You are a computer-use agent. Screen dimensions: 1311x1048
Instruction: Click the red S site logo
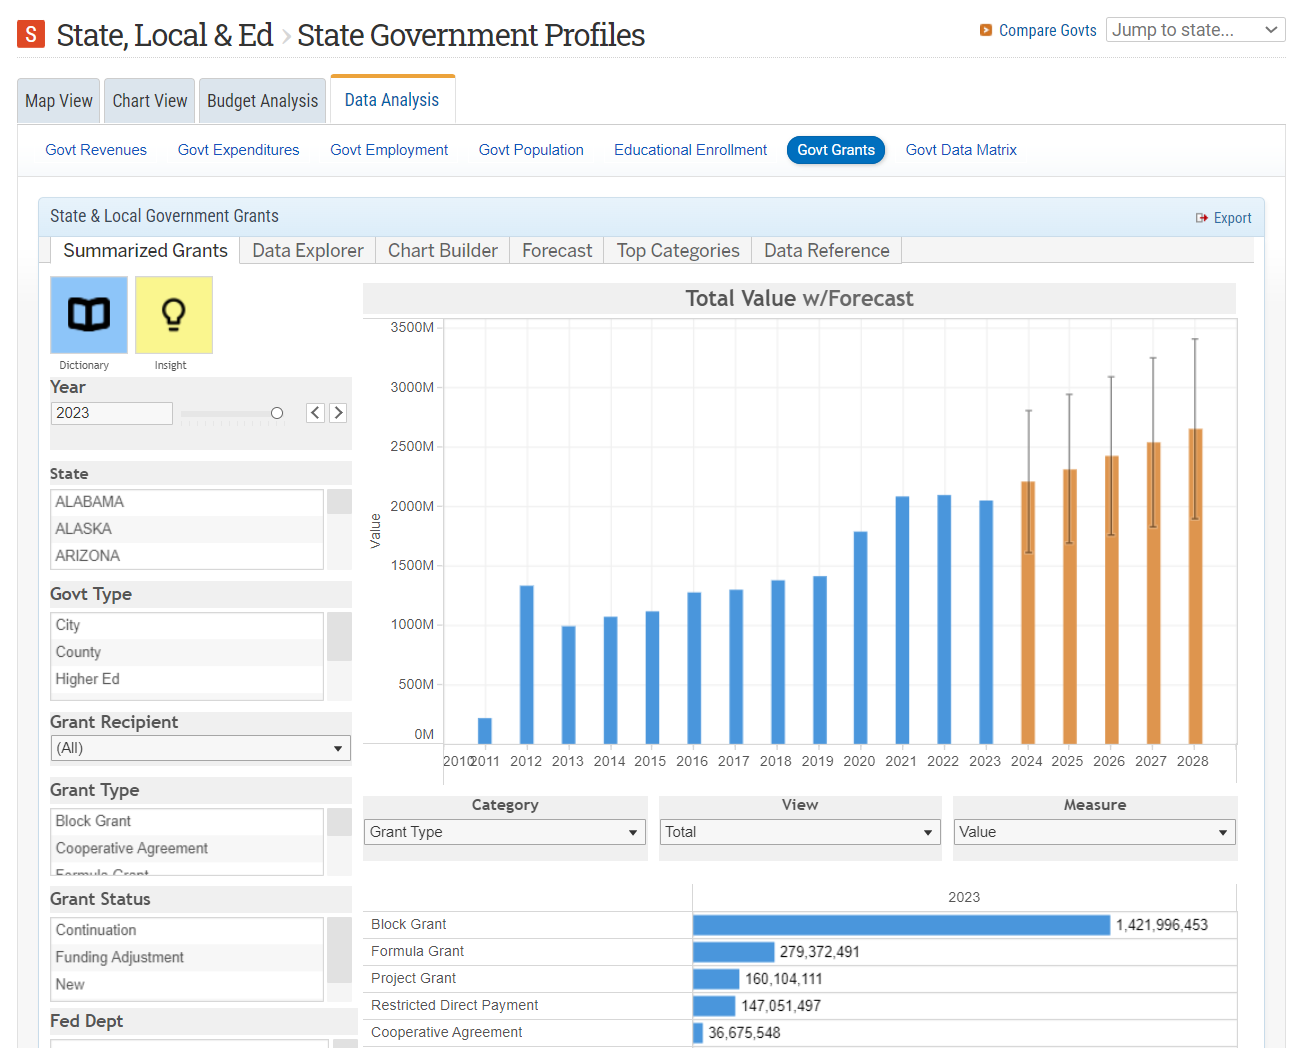29,33
